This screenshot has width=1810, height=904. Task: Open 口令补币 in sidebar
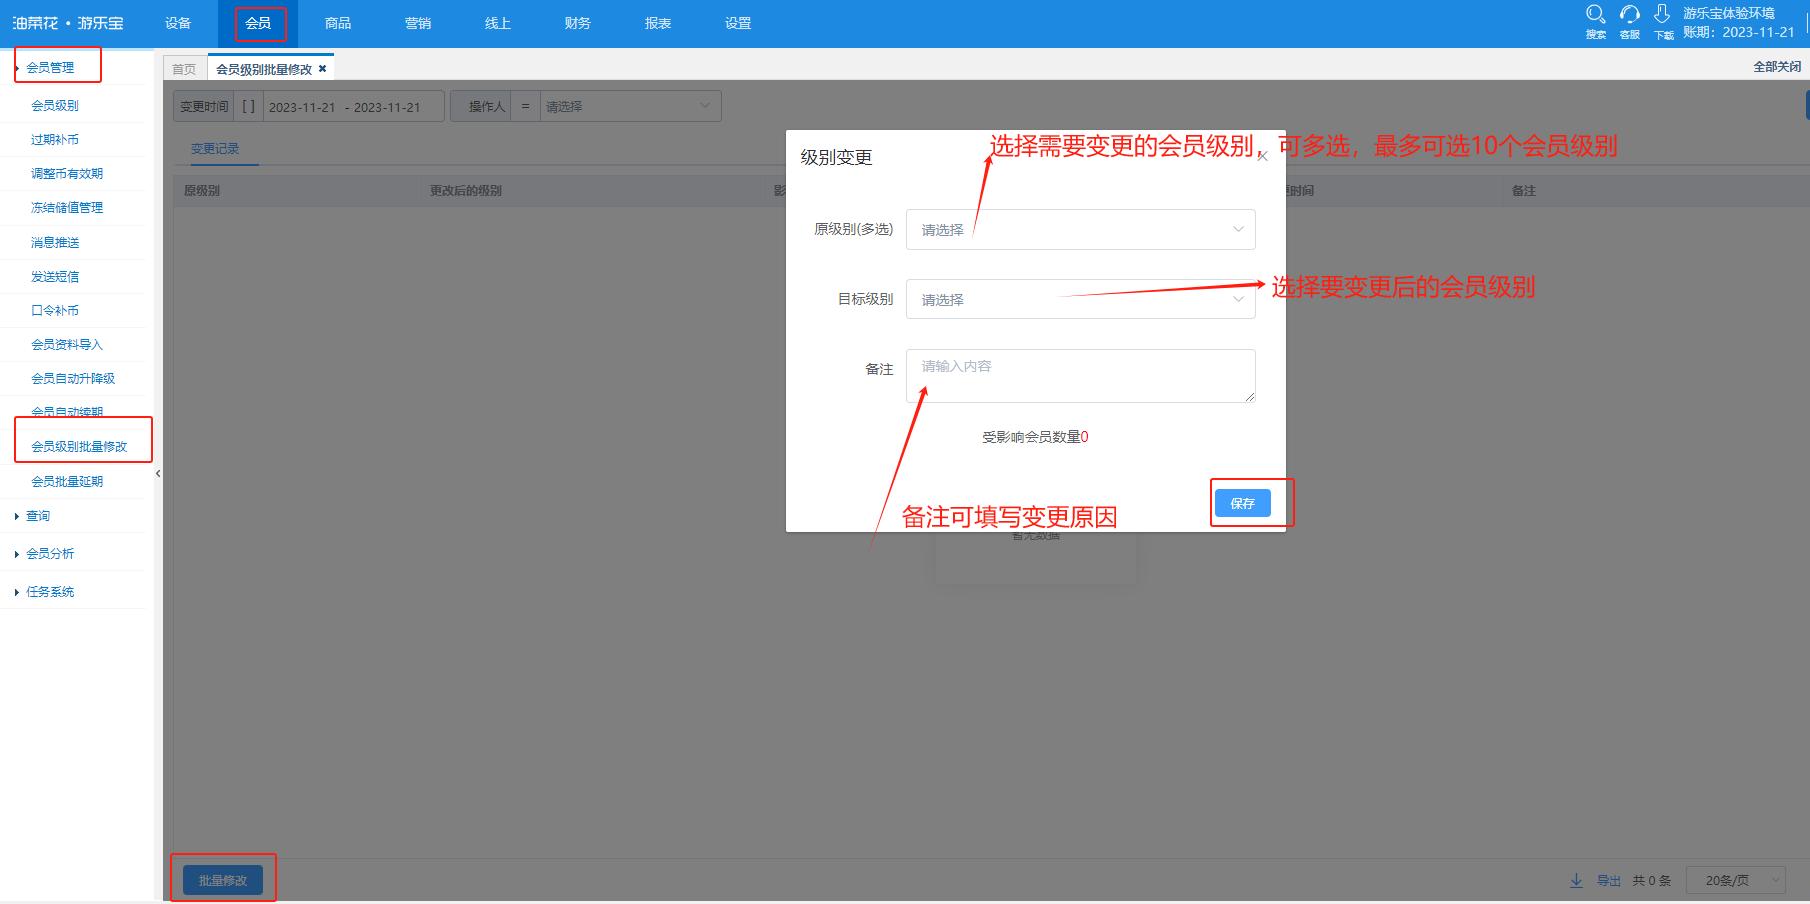point(55,310)
